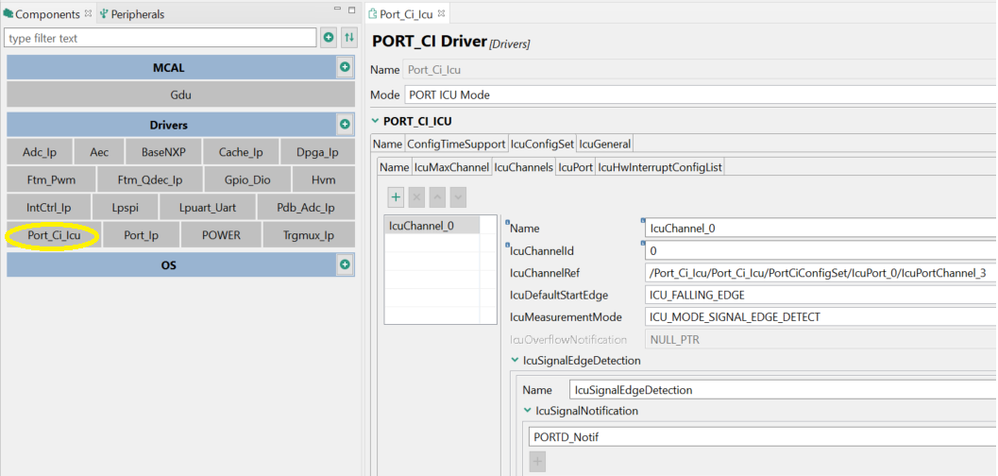This screenshot has height=476, width=998.
Task: Click the PORTD_Notif notification field
Action: 763,437
